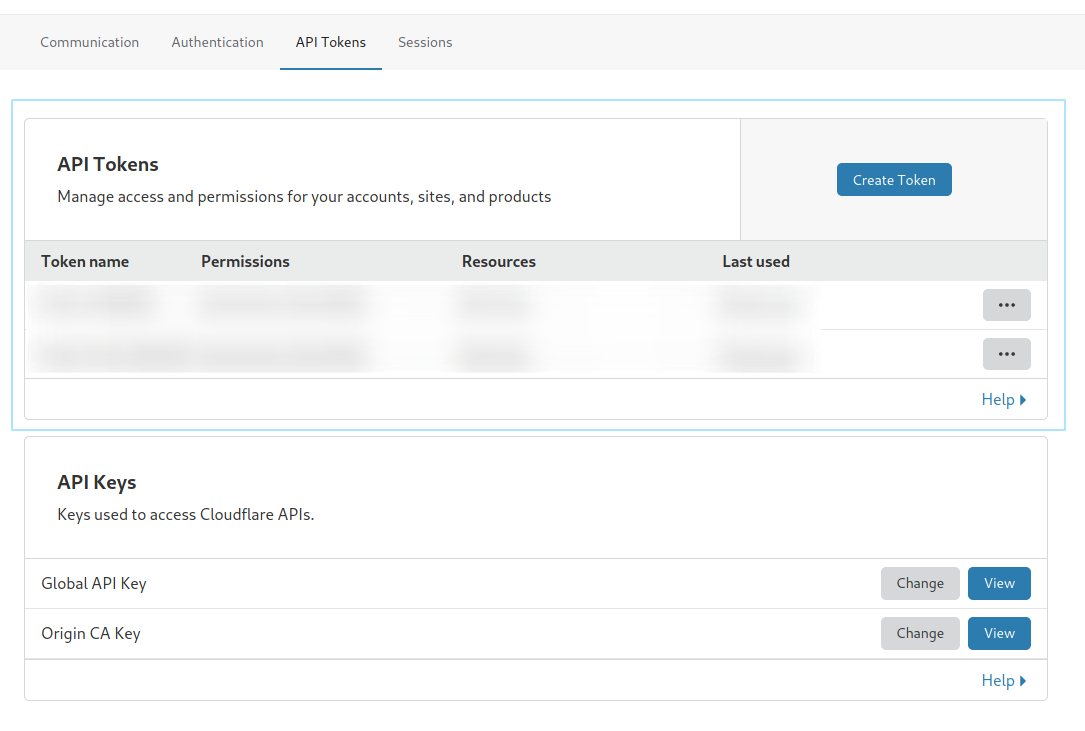The image size is (1085, 731).
Task: View the Origin CA Key
Action: click(x=999, y=633)
